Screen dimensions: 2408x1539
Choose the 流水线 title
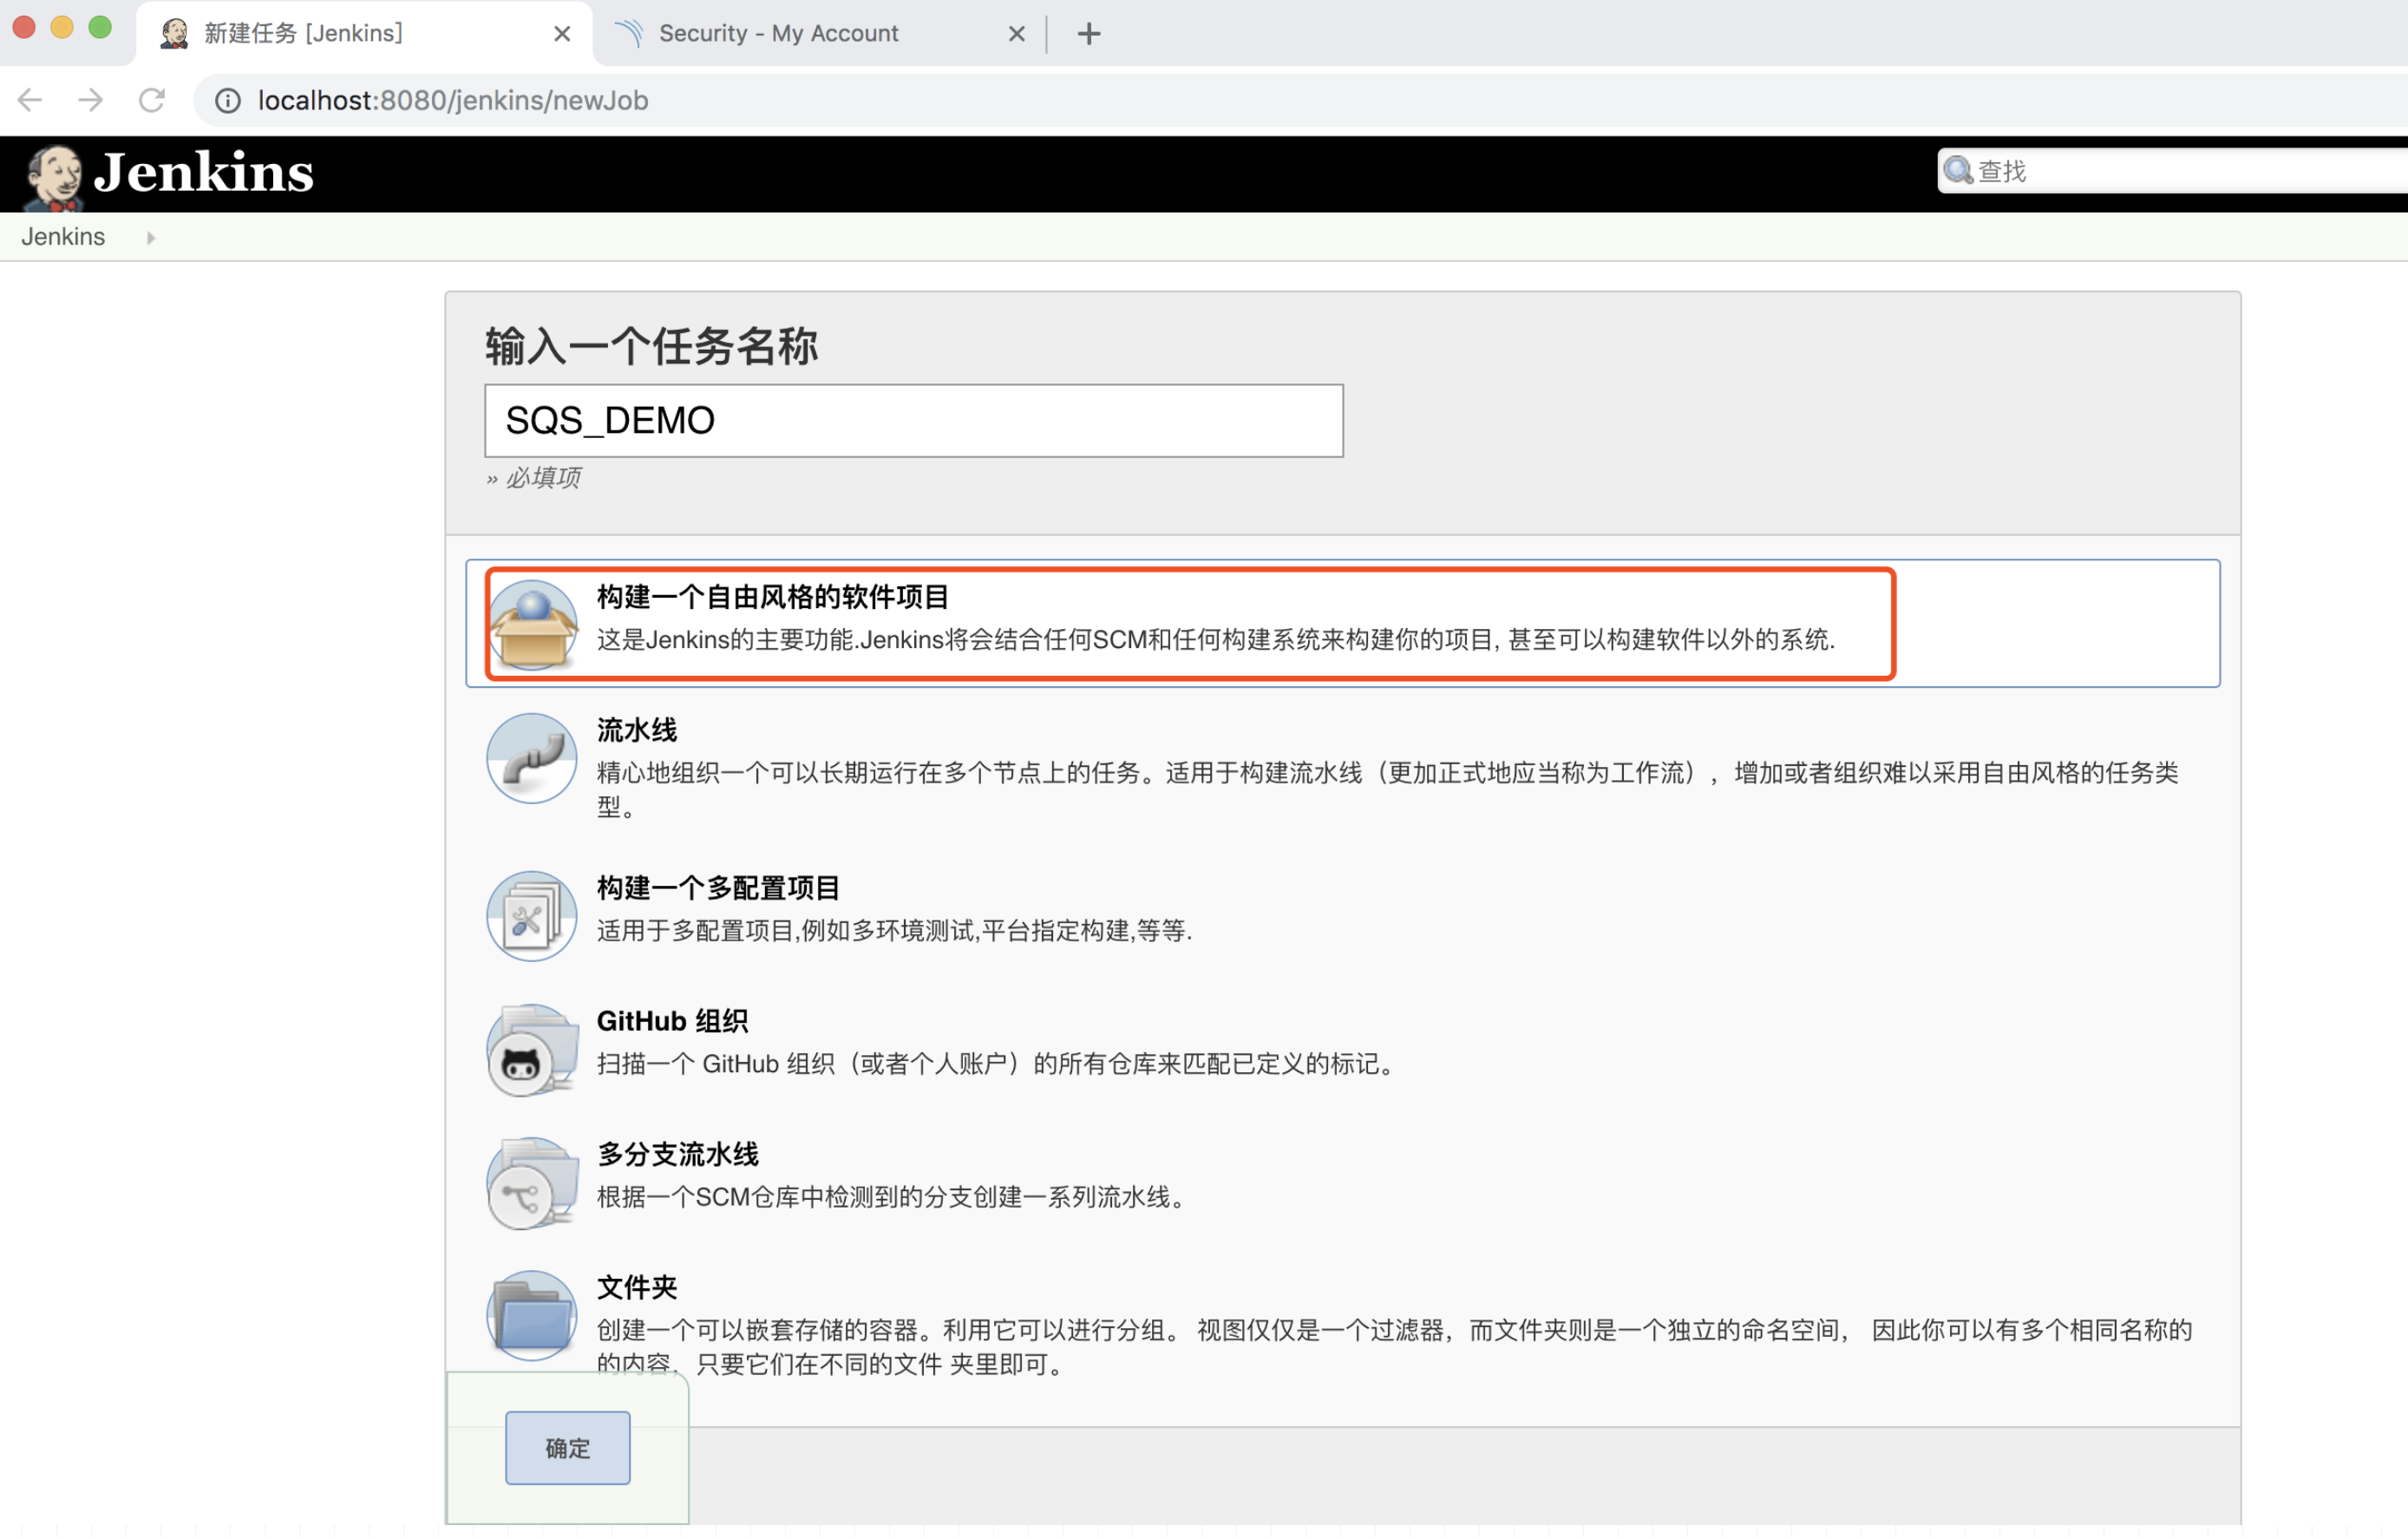pyautogui.click(x=637, y=731)
